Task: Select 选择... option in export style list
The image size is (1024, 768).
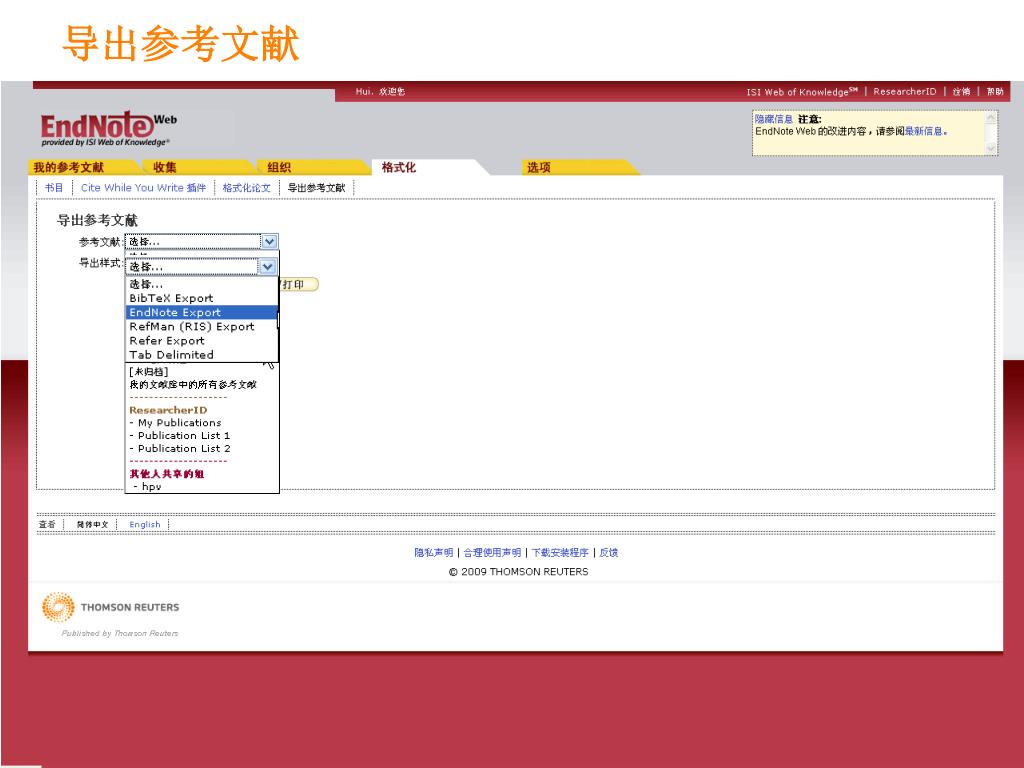Action: 146,285
